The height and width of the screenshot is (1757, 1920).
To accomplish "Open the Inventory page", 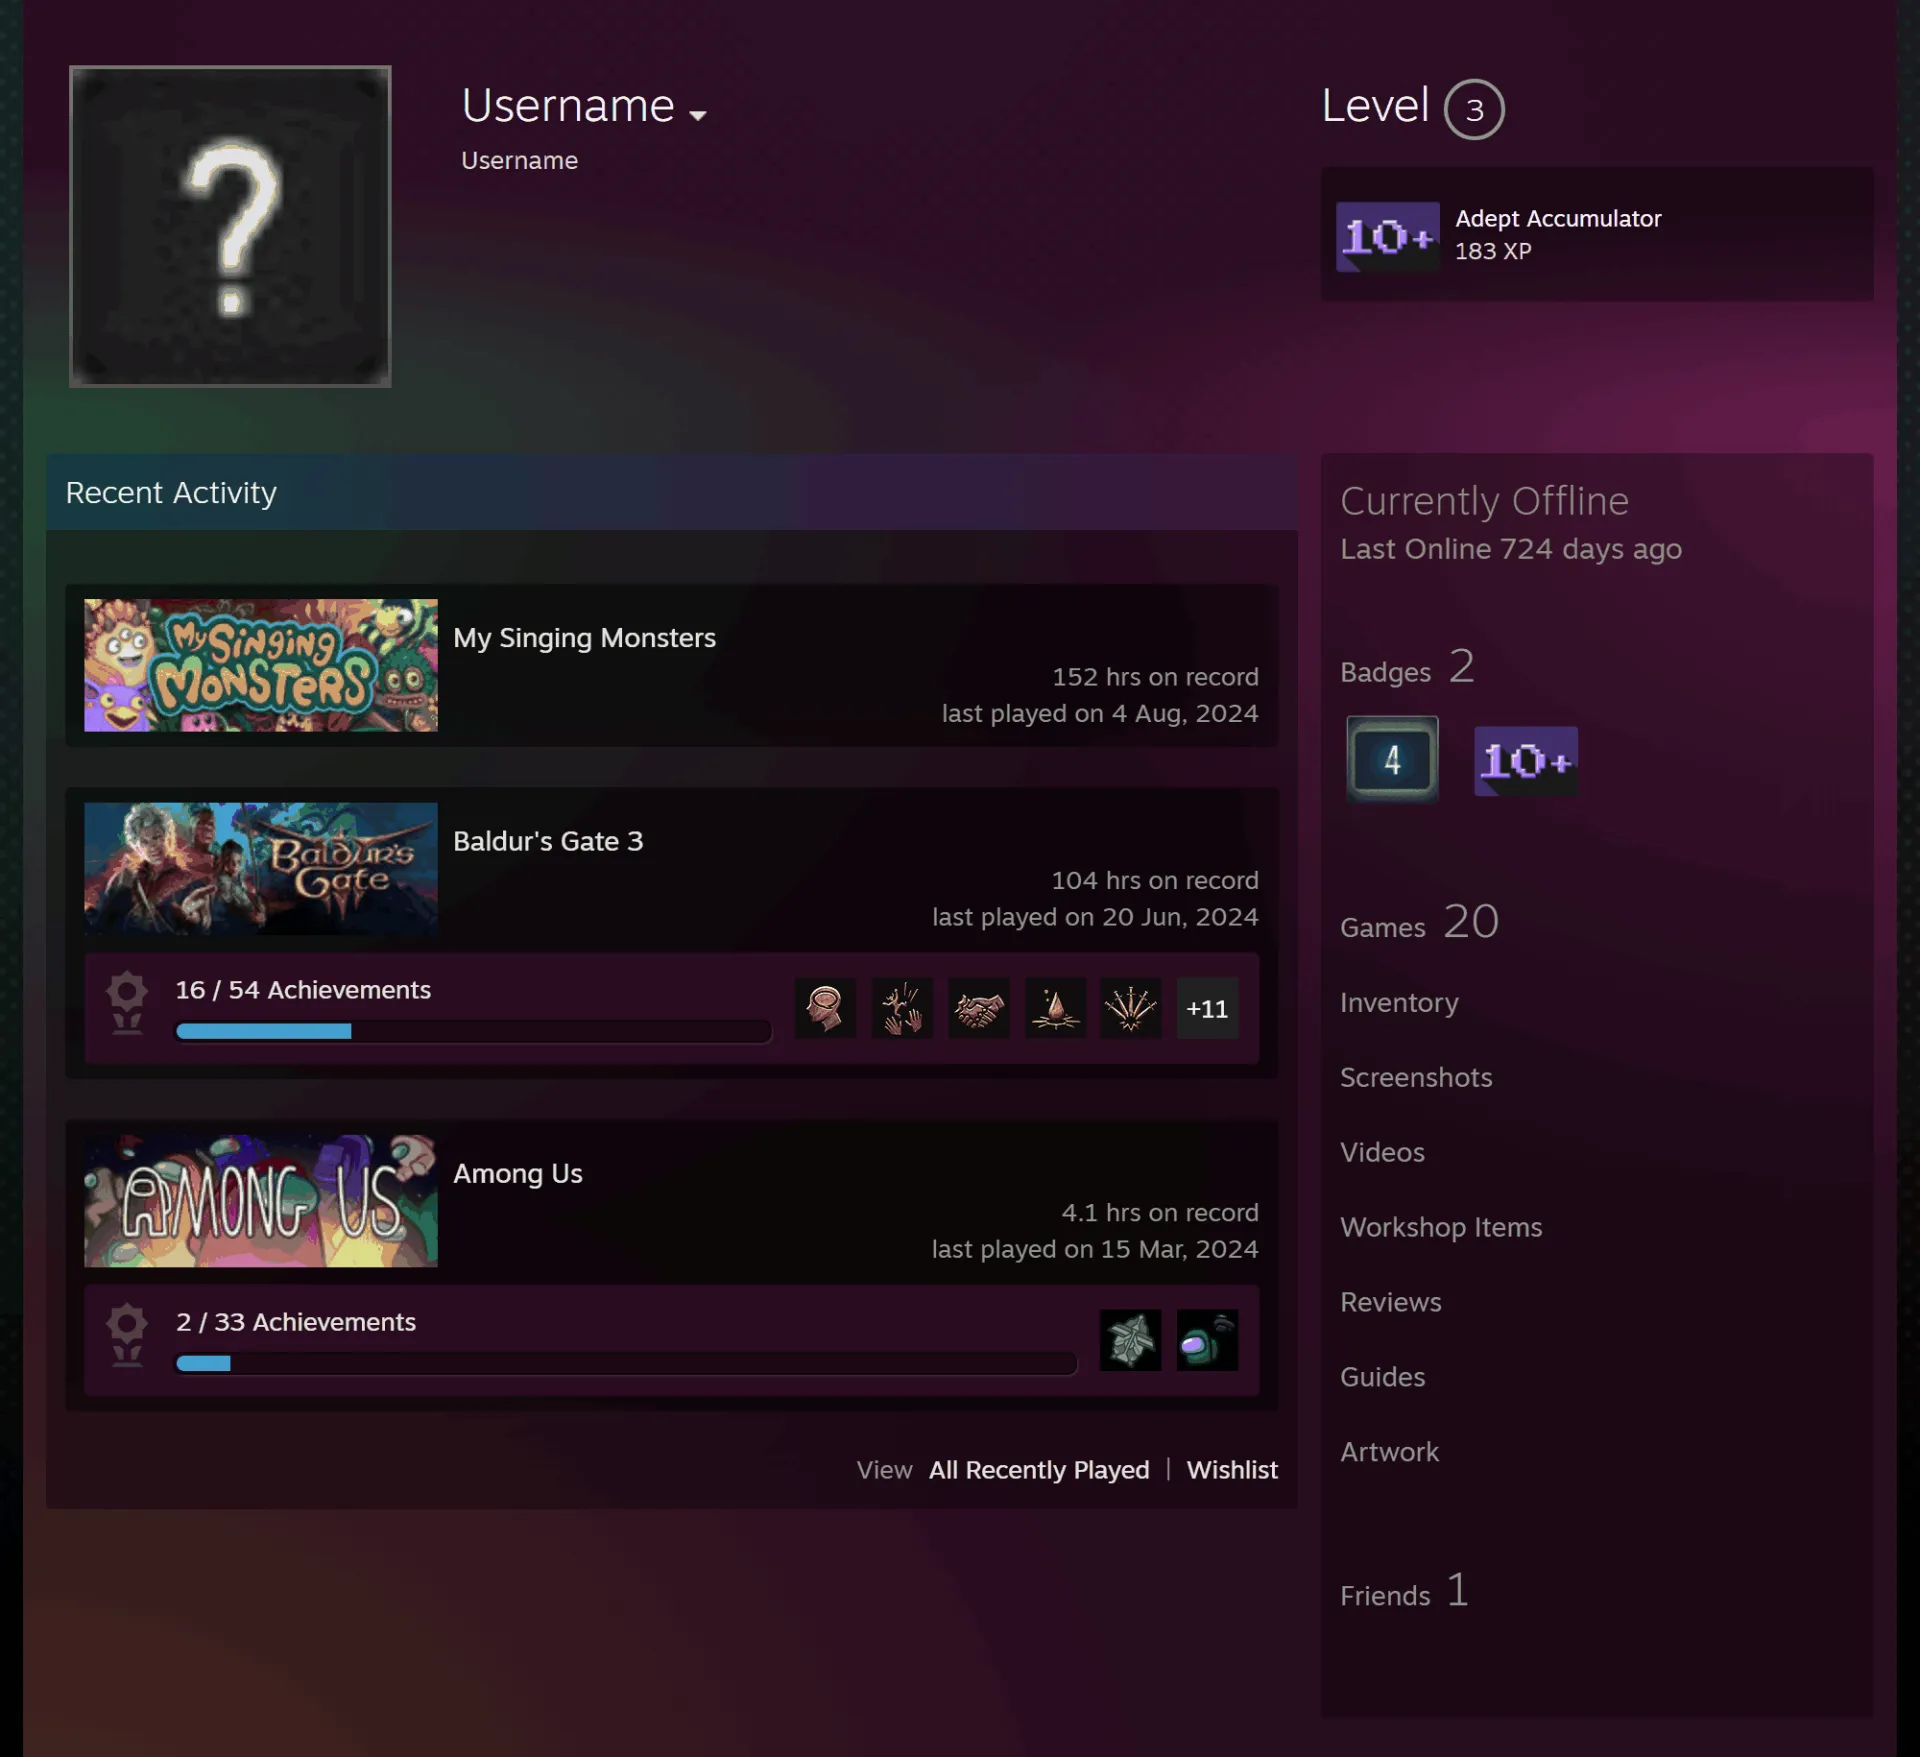I will click(x=1399, y=1002).
